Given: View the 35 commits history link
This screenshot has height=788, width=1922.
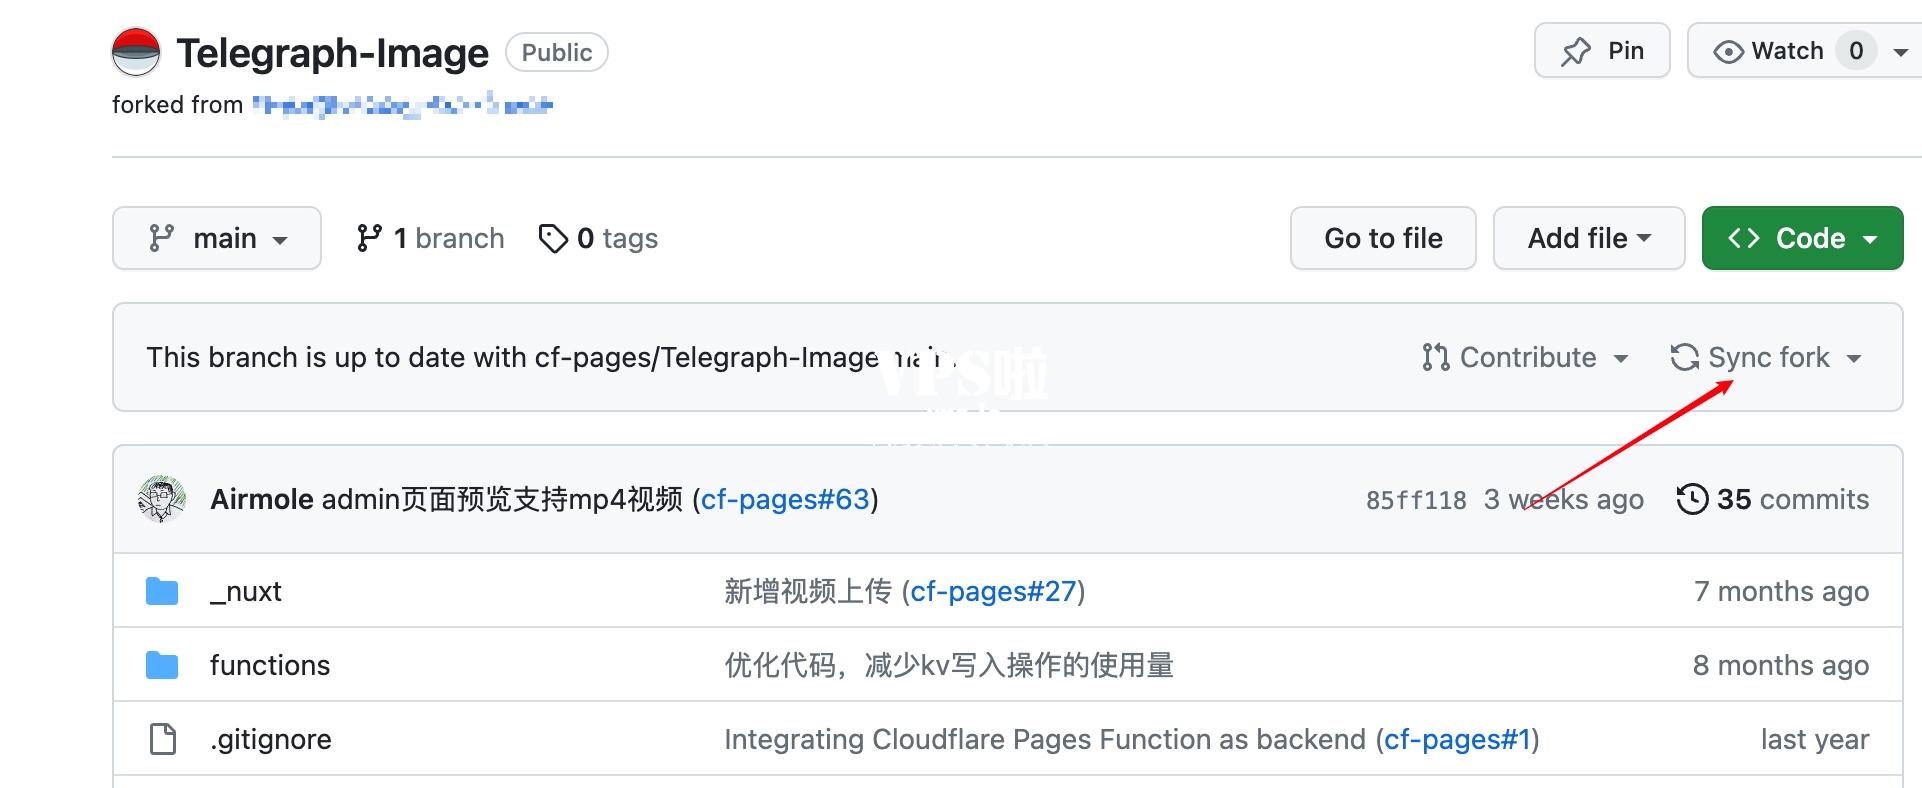Looking at the screenshot, I should point(1773,499).
